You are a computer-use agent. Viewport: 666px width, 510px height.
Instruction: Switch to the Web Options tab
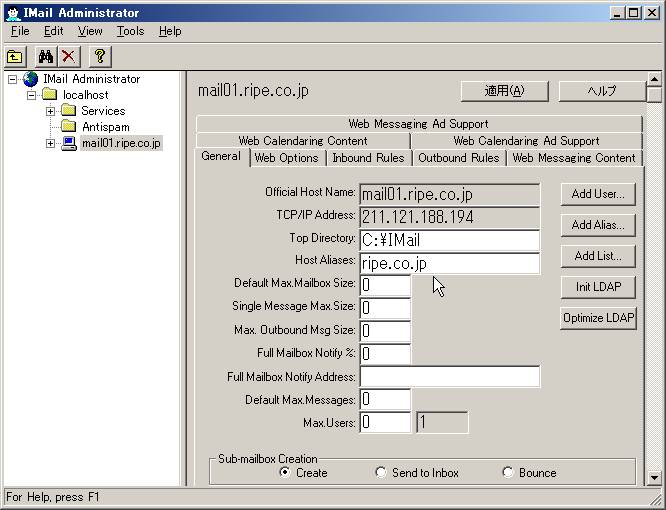click(x=286, y=158)
